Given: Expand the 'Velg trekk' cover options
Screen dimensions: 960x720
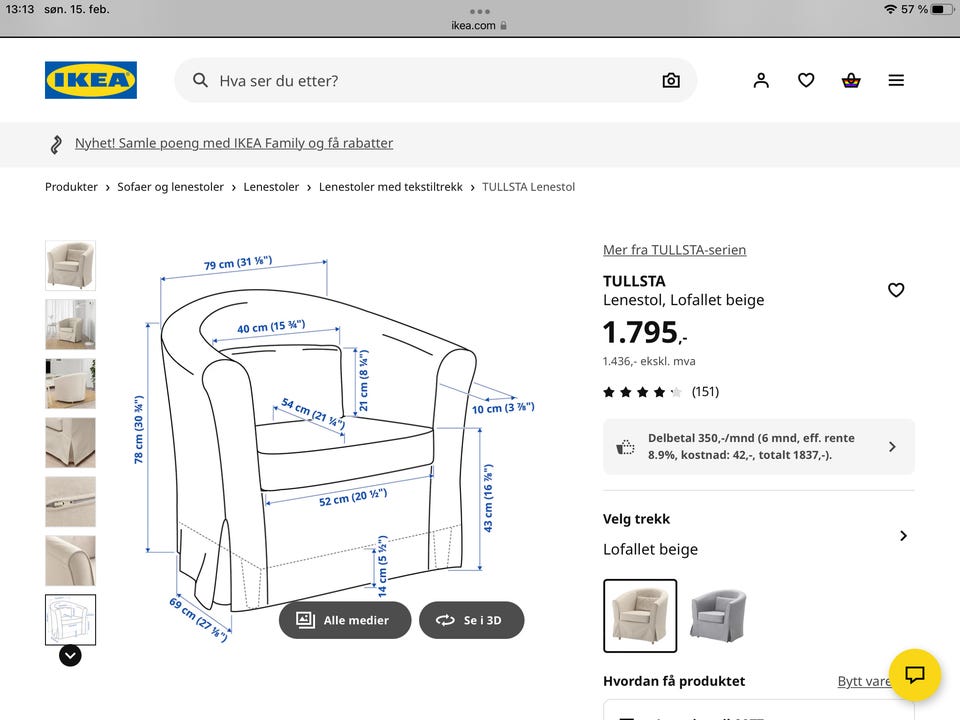Looking at the screenshot, I should pos(759,534).
